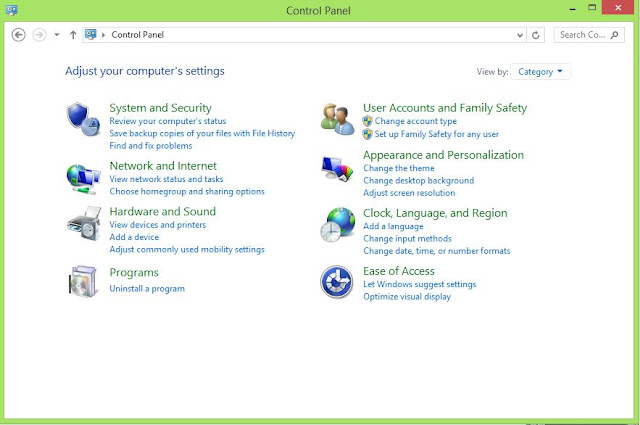Click the Hardware and Sound printer icon
Viewport: 640px width, 425px height.
click(84, 224)
